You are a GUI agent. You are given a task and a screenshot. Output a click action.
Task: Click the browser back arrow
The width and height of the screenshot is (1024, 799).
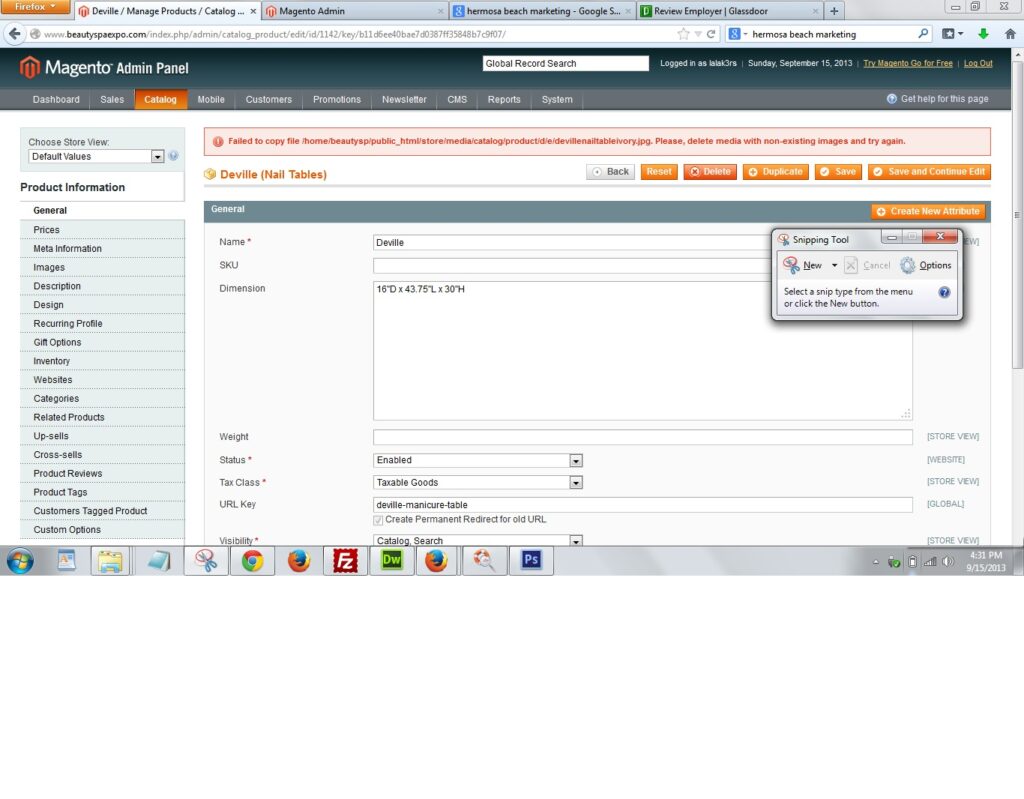14,34
